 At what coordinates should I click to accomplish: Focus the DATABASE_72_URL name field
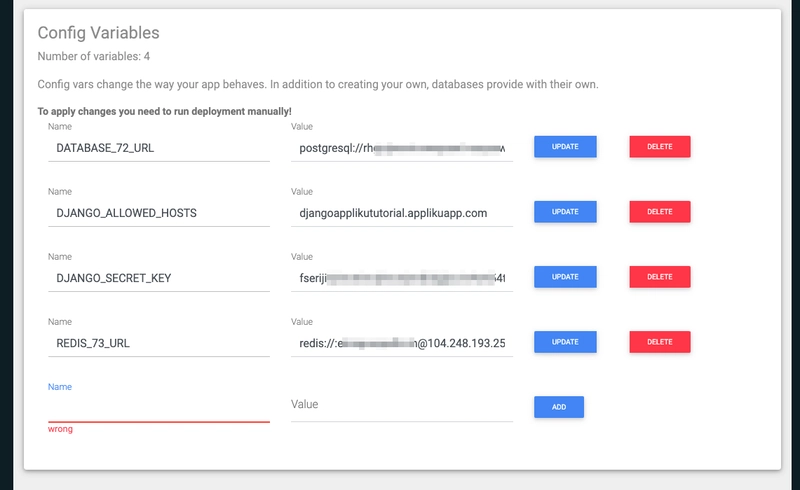pos(159,148)
